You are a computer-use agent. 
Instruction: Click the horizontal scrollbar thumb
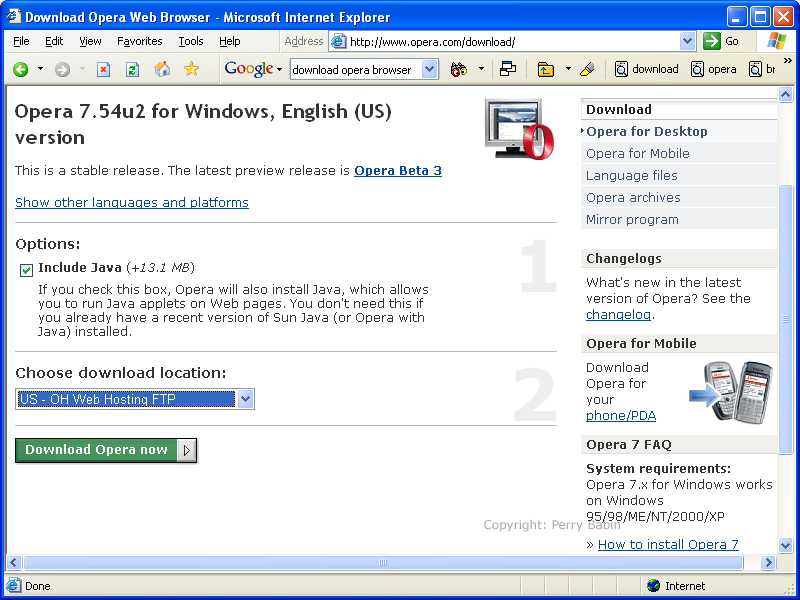(383, 563)
